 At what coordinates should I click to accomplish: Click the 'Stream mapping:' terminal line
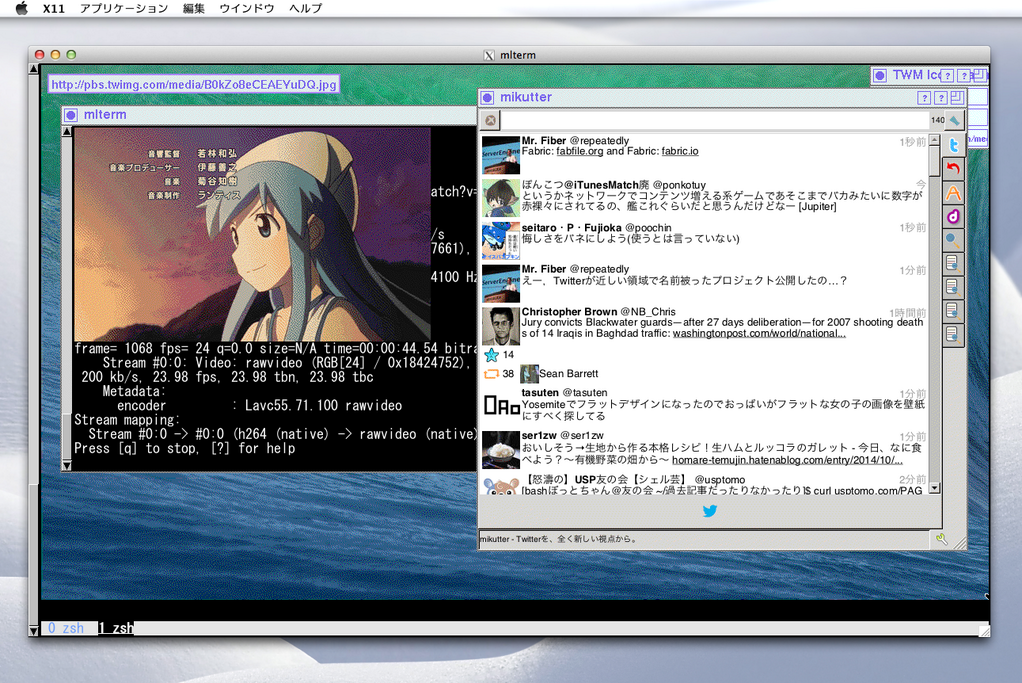tap(125, 420)
